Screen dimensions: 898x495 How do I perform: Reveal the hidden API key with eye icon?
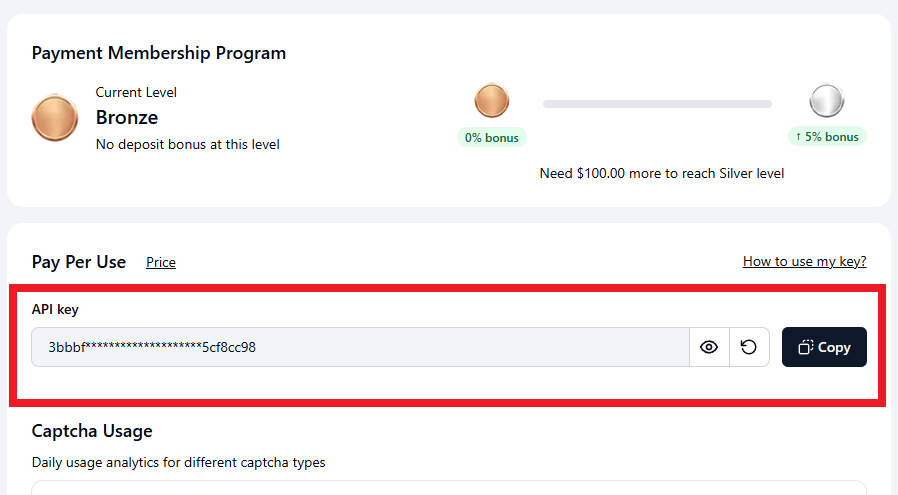tap(709, 347)
